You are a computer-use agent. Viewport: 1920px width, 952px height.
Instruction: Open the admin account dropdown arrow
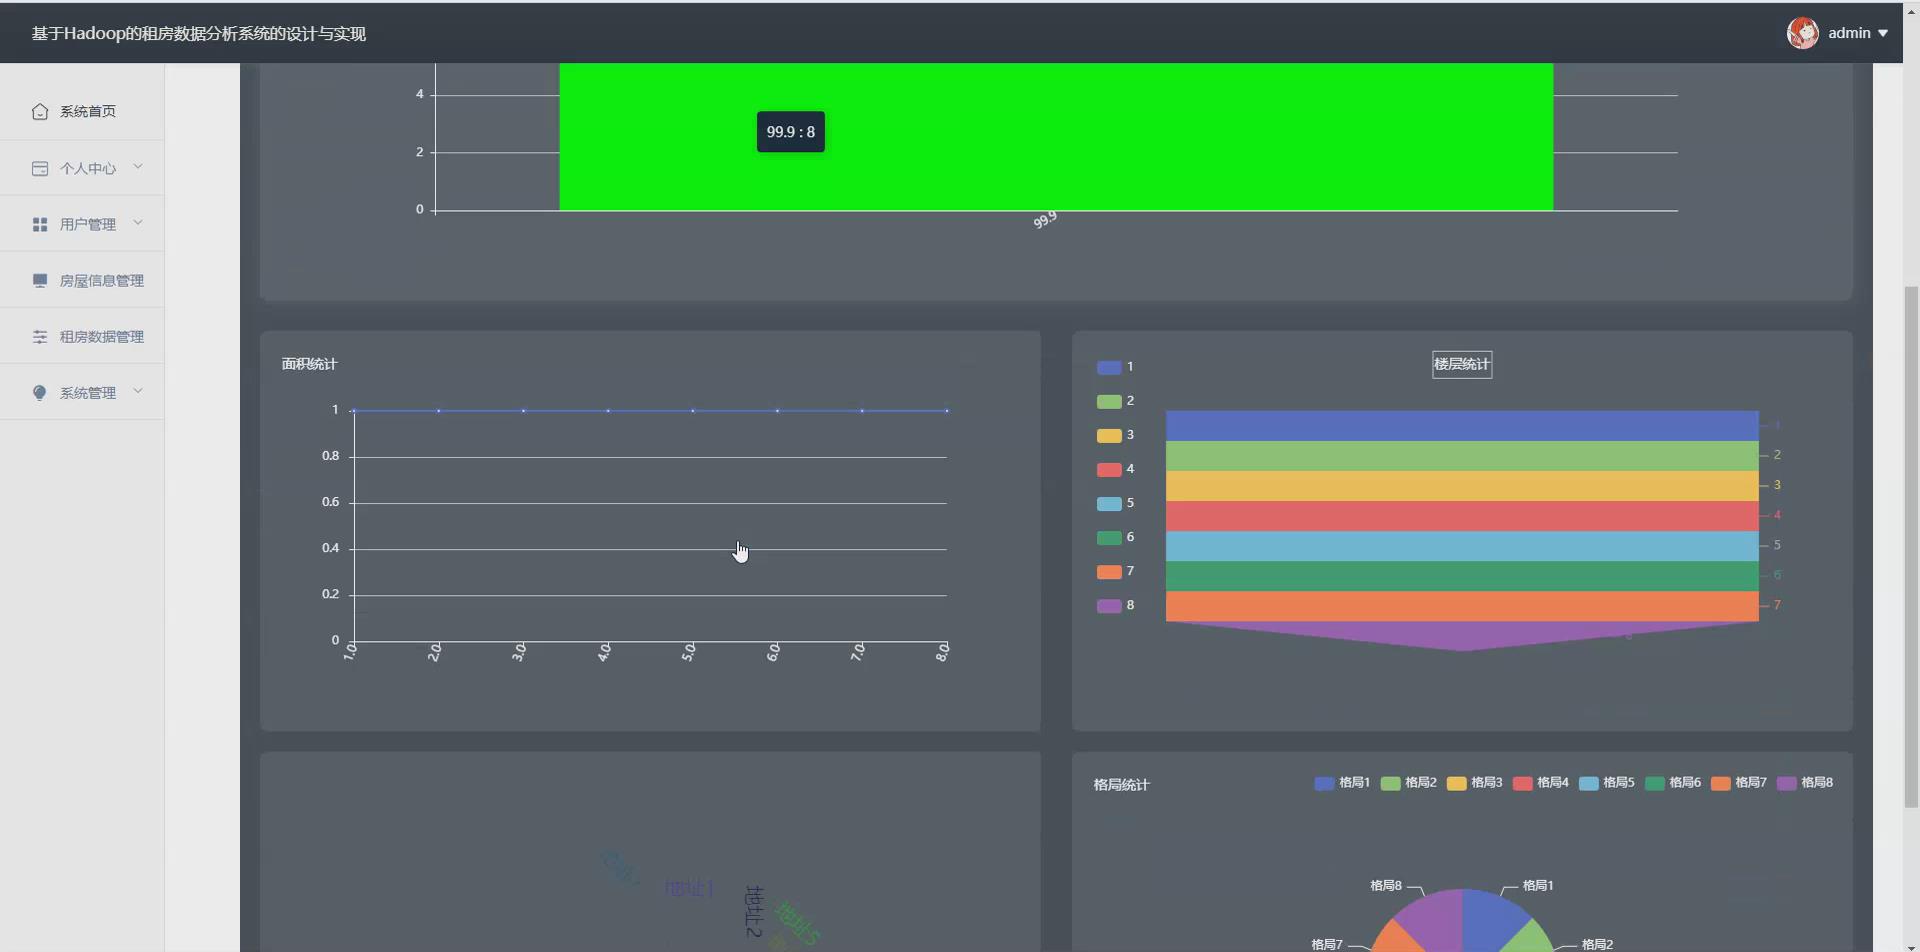(x=1883, y=33)
